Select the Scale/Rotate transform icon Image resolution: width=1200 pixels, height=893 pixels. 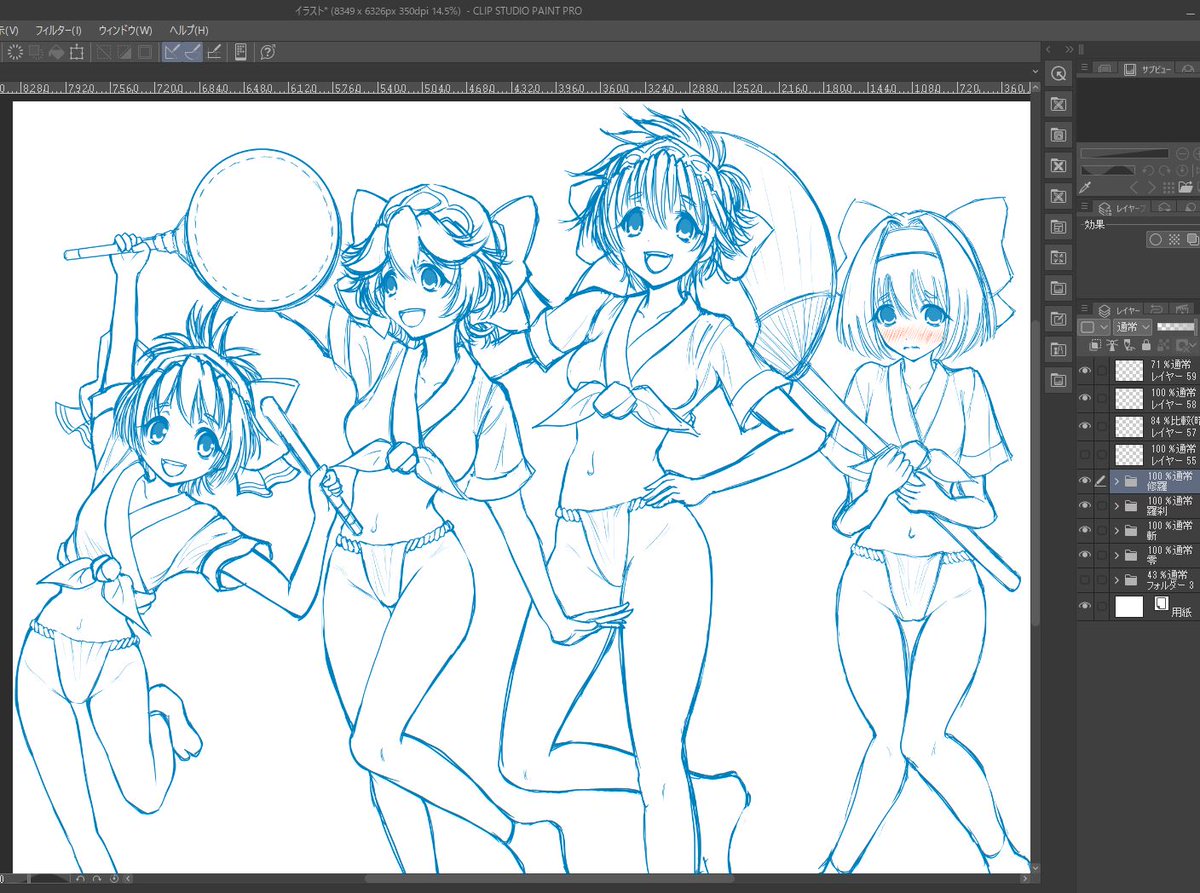click(78, 52)
